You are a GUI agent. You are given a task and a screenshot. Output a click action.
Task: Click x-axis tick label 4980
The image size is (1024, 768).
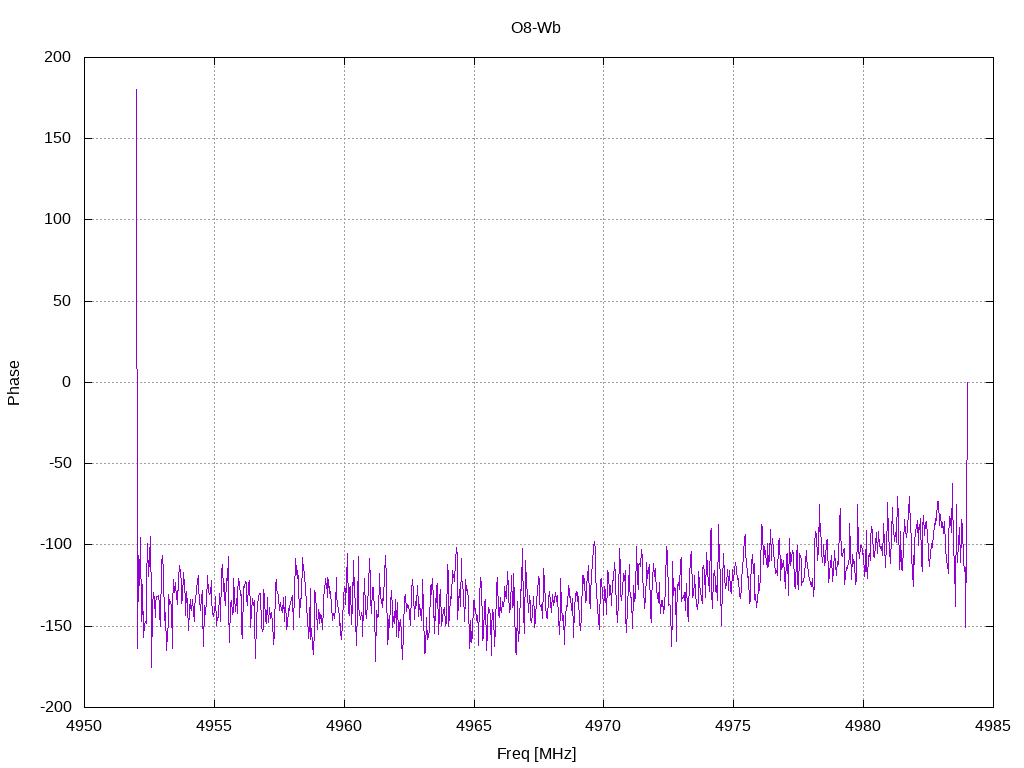[863, 726]
